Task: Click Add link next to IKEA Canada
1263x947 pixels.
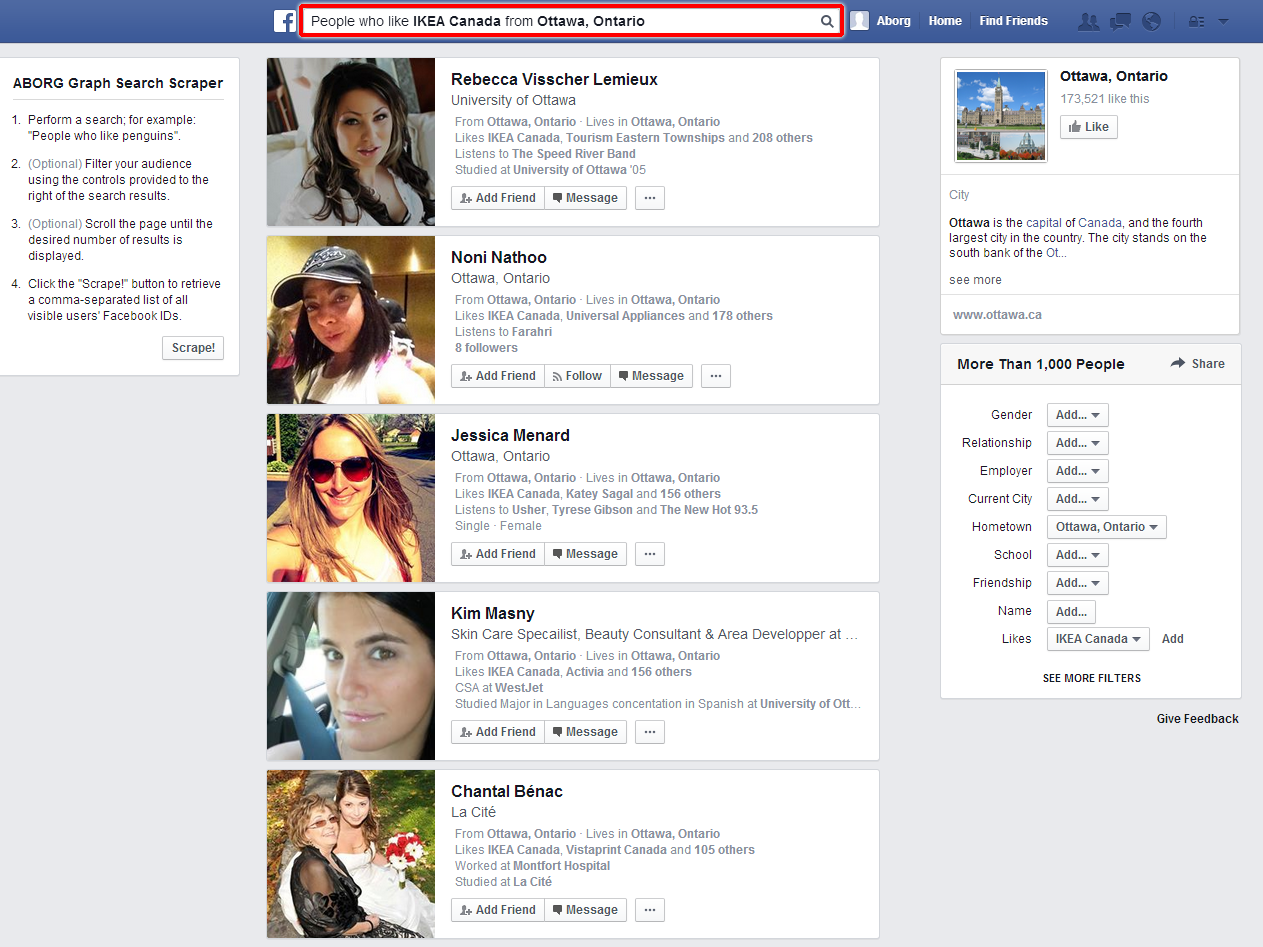Action: pyautogui.click(x=1173, y=639)
